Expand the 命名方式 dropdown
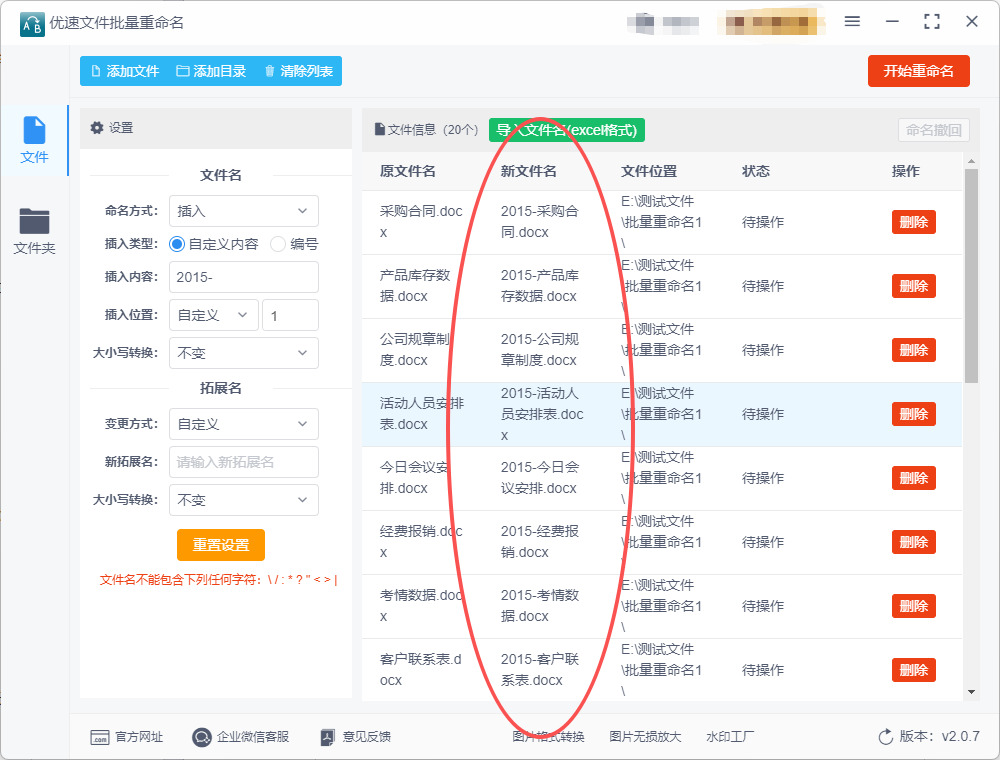 pyautogui.click(x=243, y=211)
